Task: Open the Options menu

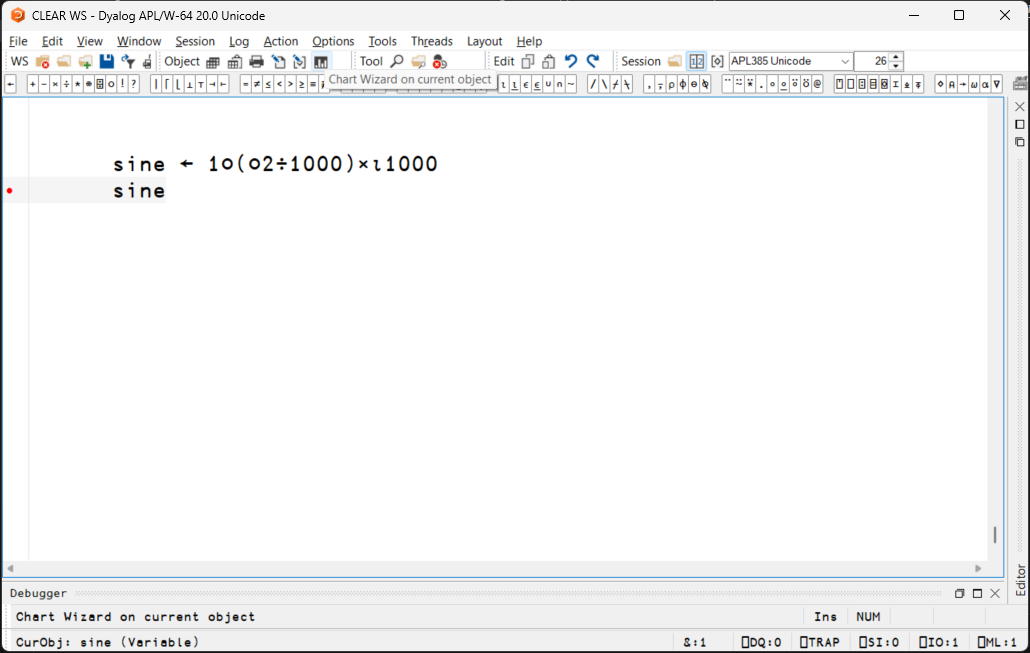Action: [x=333, y=41]
